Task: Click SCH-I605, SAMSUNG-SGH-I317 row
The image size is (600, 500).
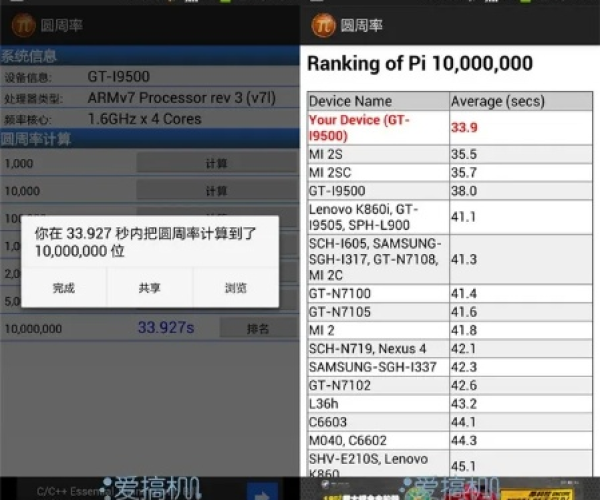Action: pos(450,259)
